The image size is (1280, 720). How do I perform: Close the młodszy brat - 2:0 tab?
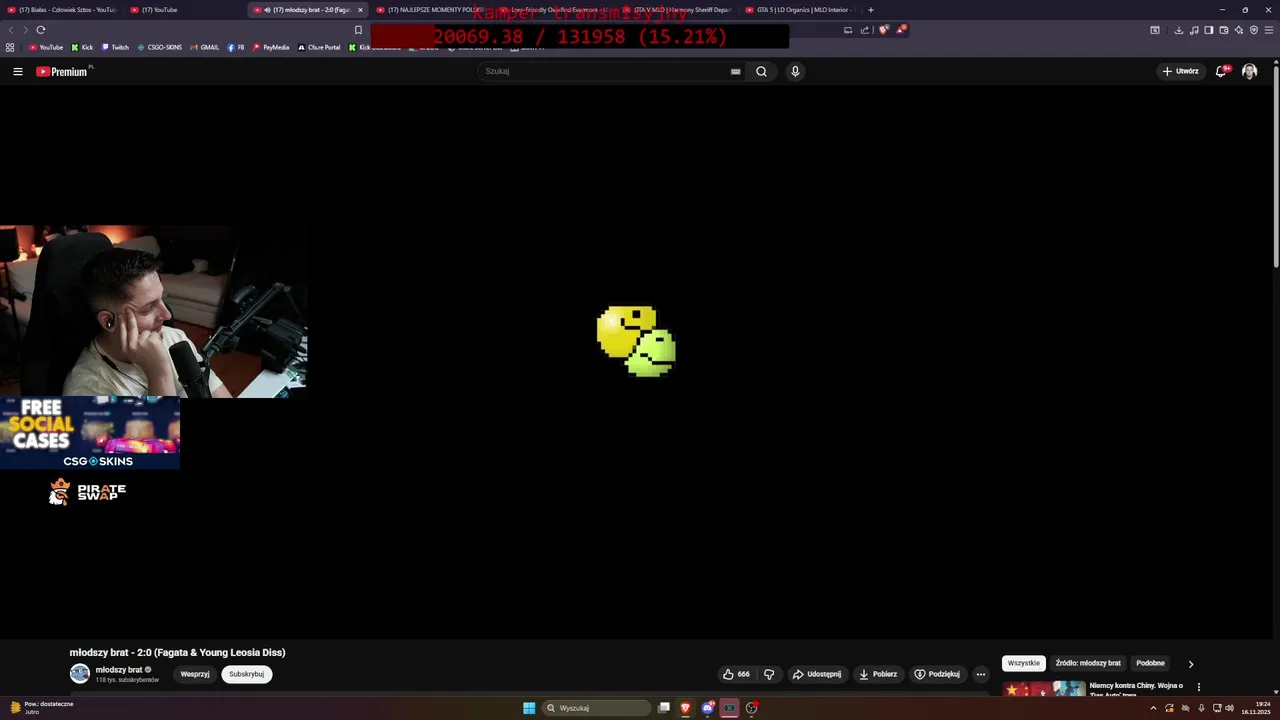pos(360,10)
